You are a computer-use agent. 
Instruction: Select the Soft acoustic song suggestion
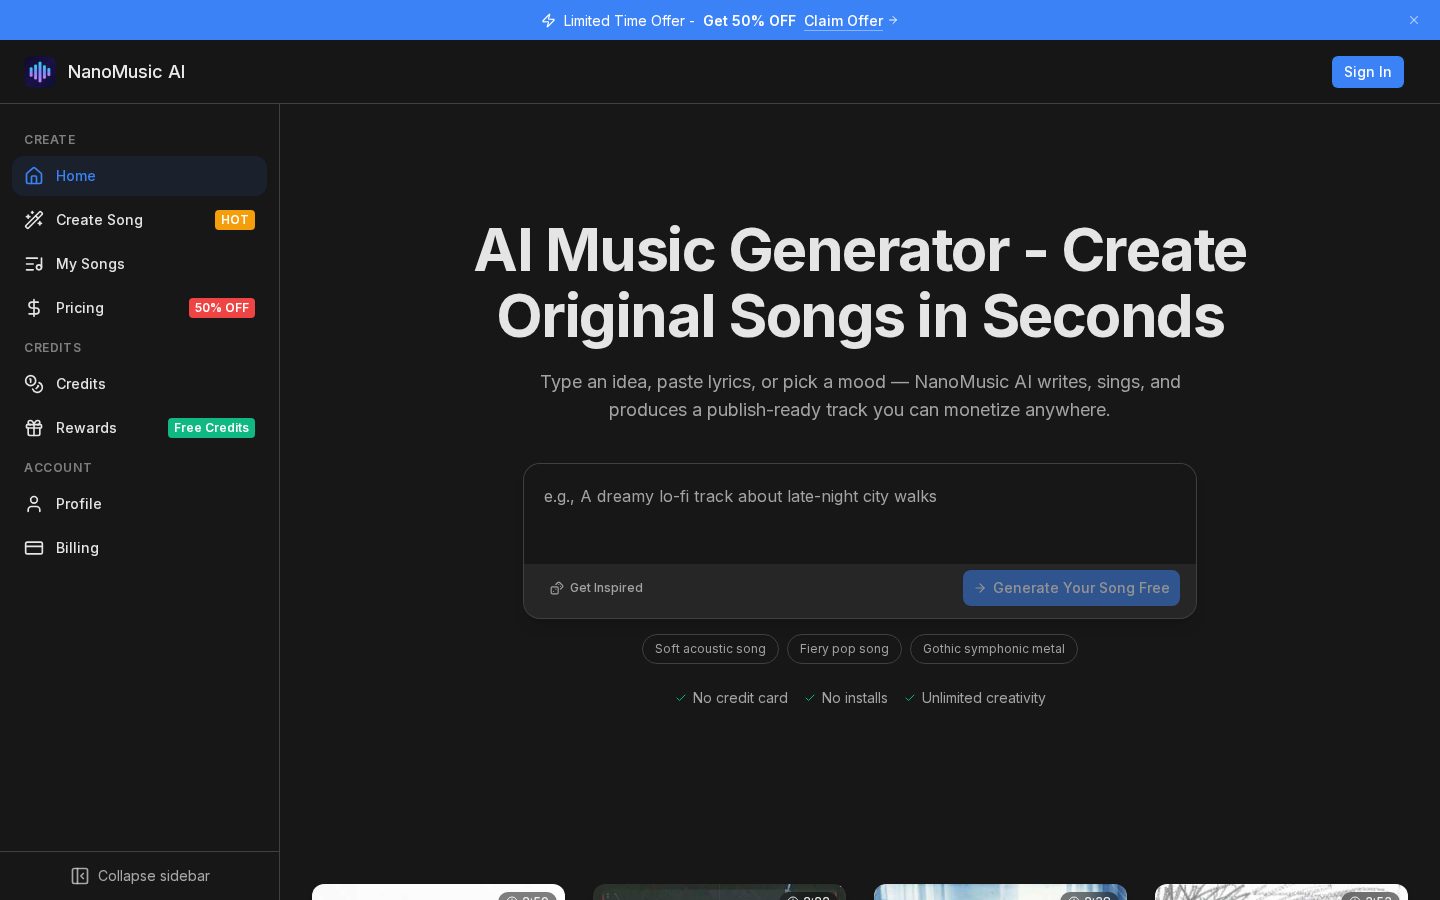coord(710,649)
